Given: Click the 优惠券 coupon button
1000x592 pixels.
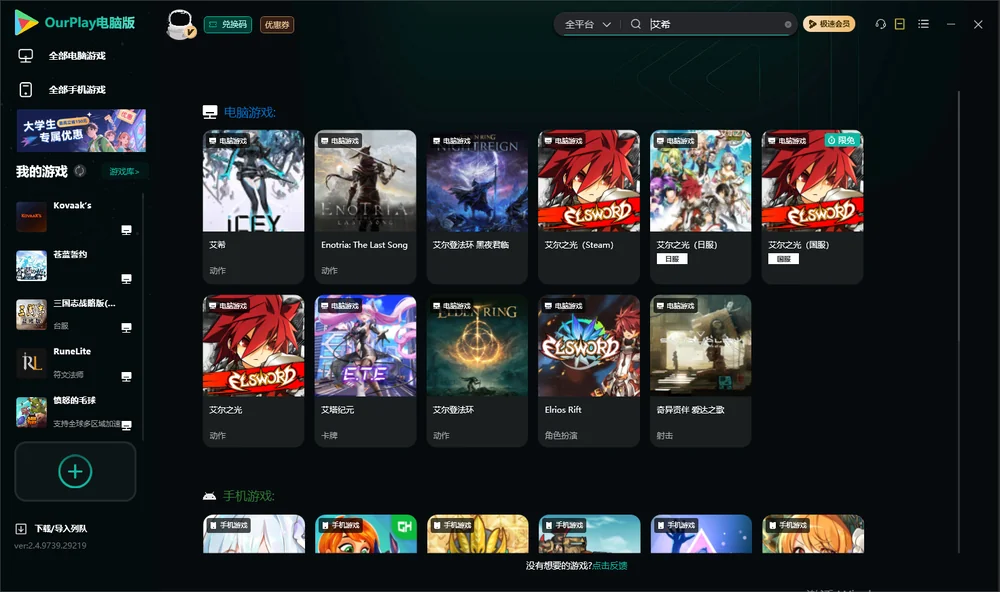Looking at the screenshot, I should point(277,25).
